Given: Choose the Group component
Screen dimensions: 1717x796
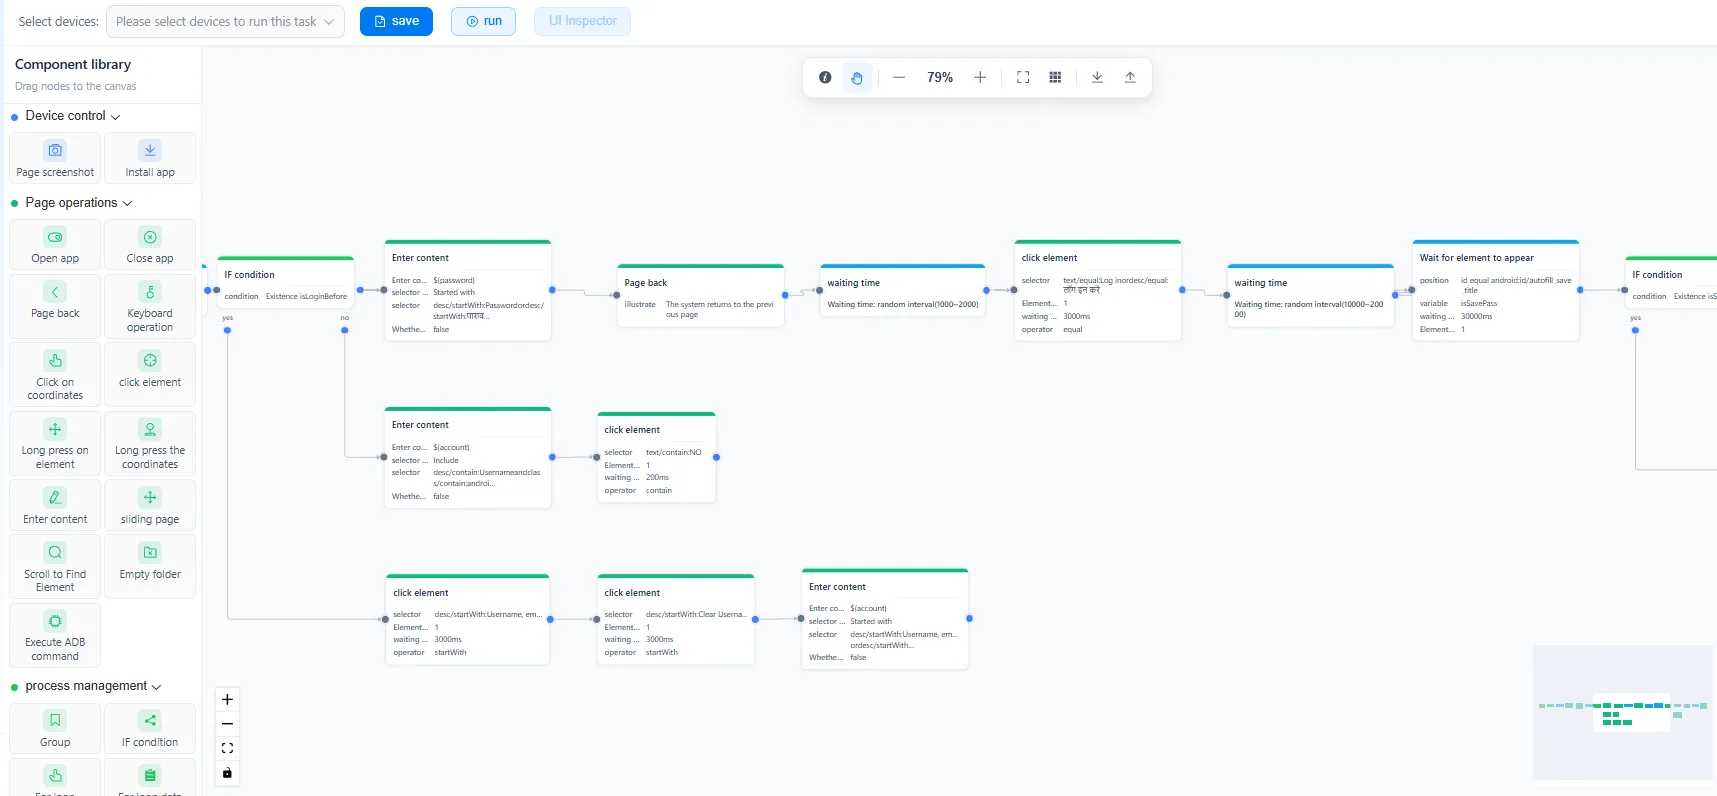Looking at the screenshot, I should [55, 728].
